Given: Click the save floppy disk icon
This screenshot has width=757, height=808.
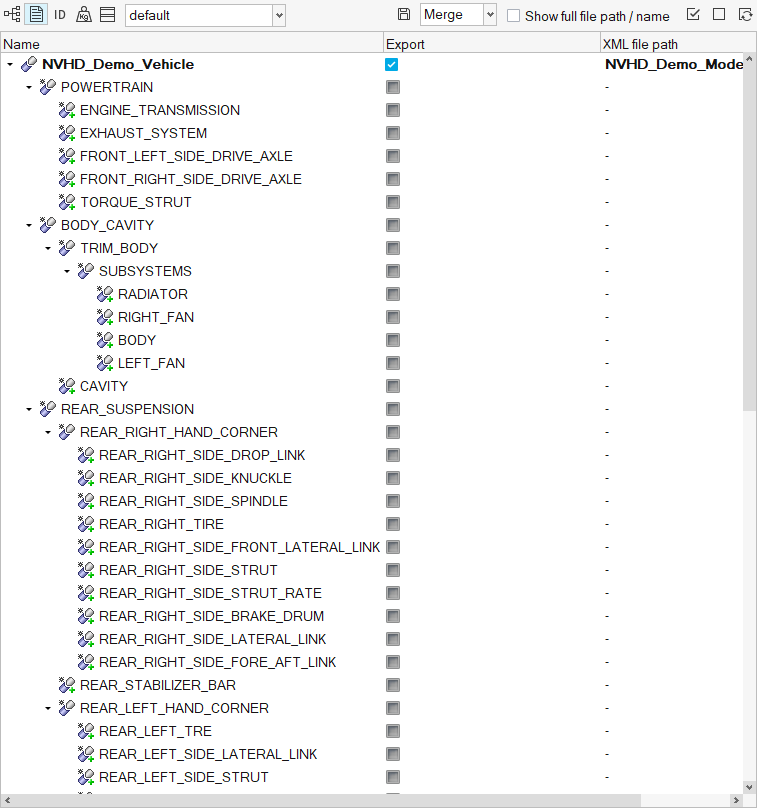Looking at the screenshot, I should click(404, 14).
